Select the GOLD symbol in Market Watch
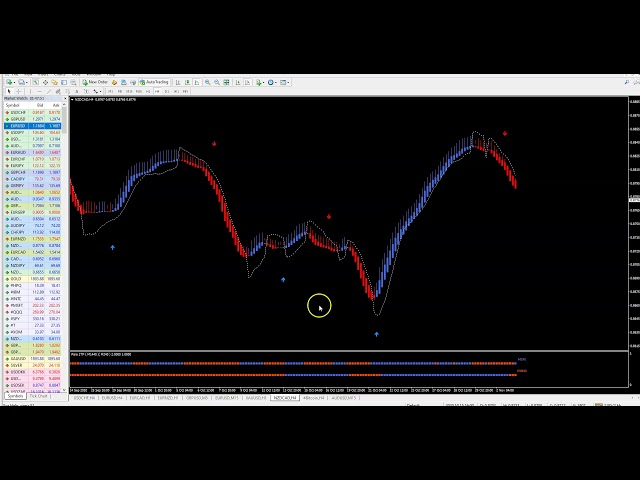 [x=16, y=278]
